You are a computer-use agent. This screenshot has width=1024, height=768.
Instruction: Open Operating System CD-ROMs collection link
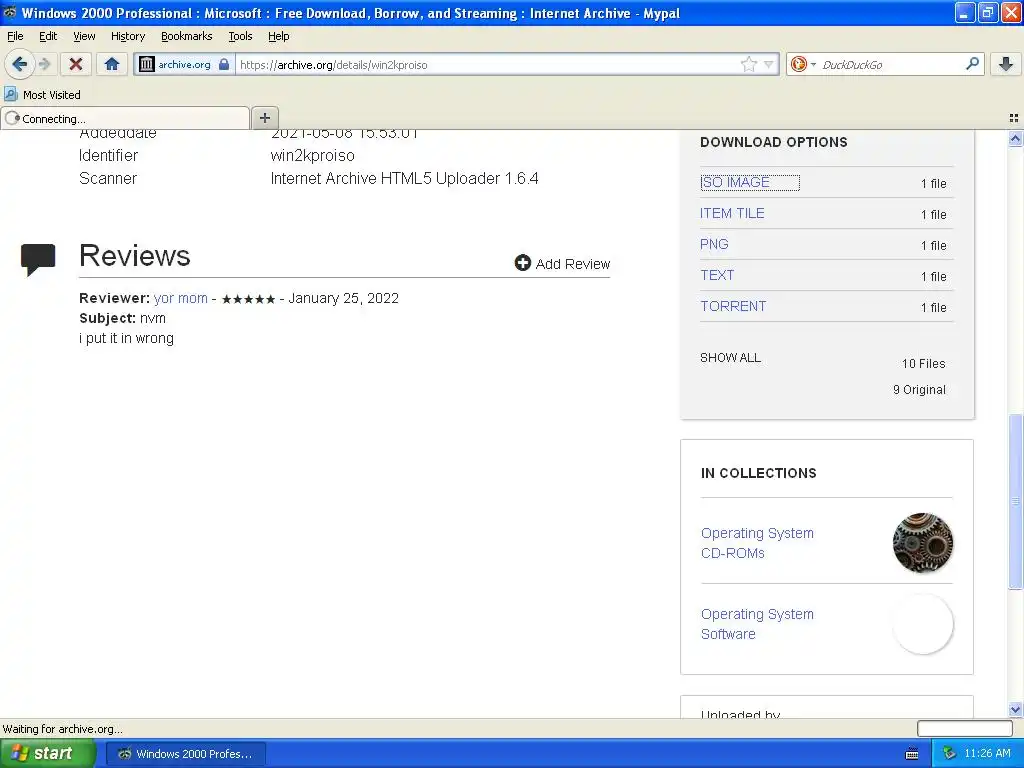[x=757, y=543]
